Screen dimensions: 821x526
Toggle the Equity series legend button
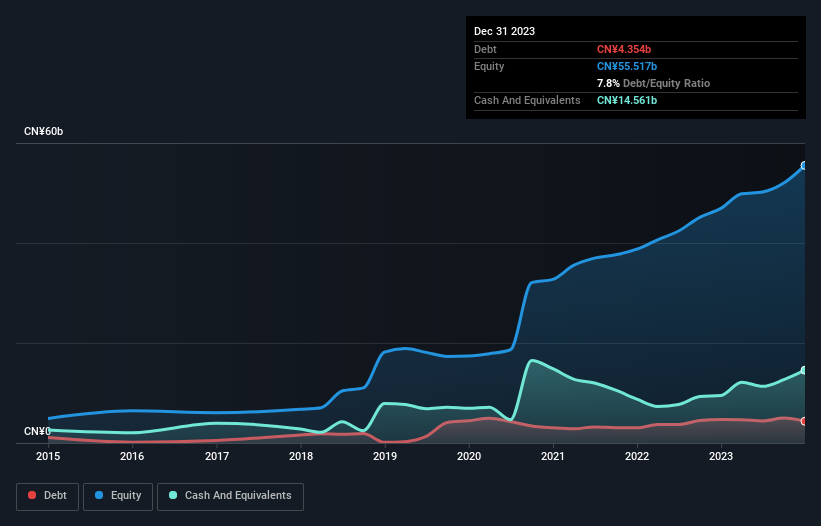click(x=118, y=496)
